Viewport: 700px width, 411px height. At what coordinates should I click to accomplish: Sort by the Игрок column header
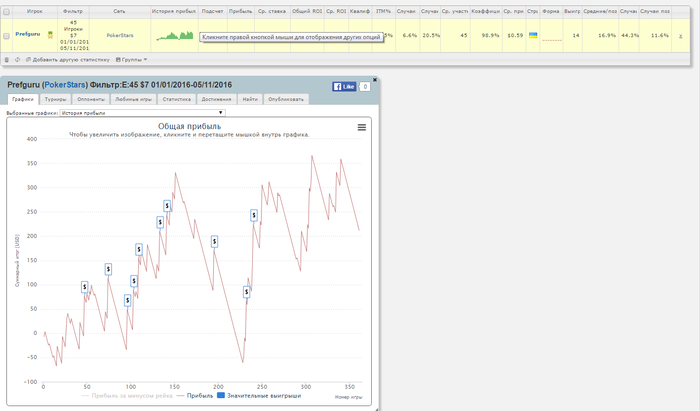(x=35, y=12)
